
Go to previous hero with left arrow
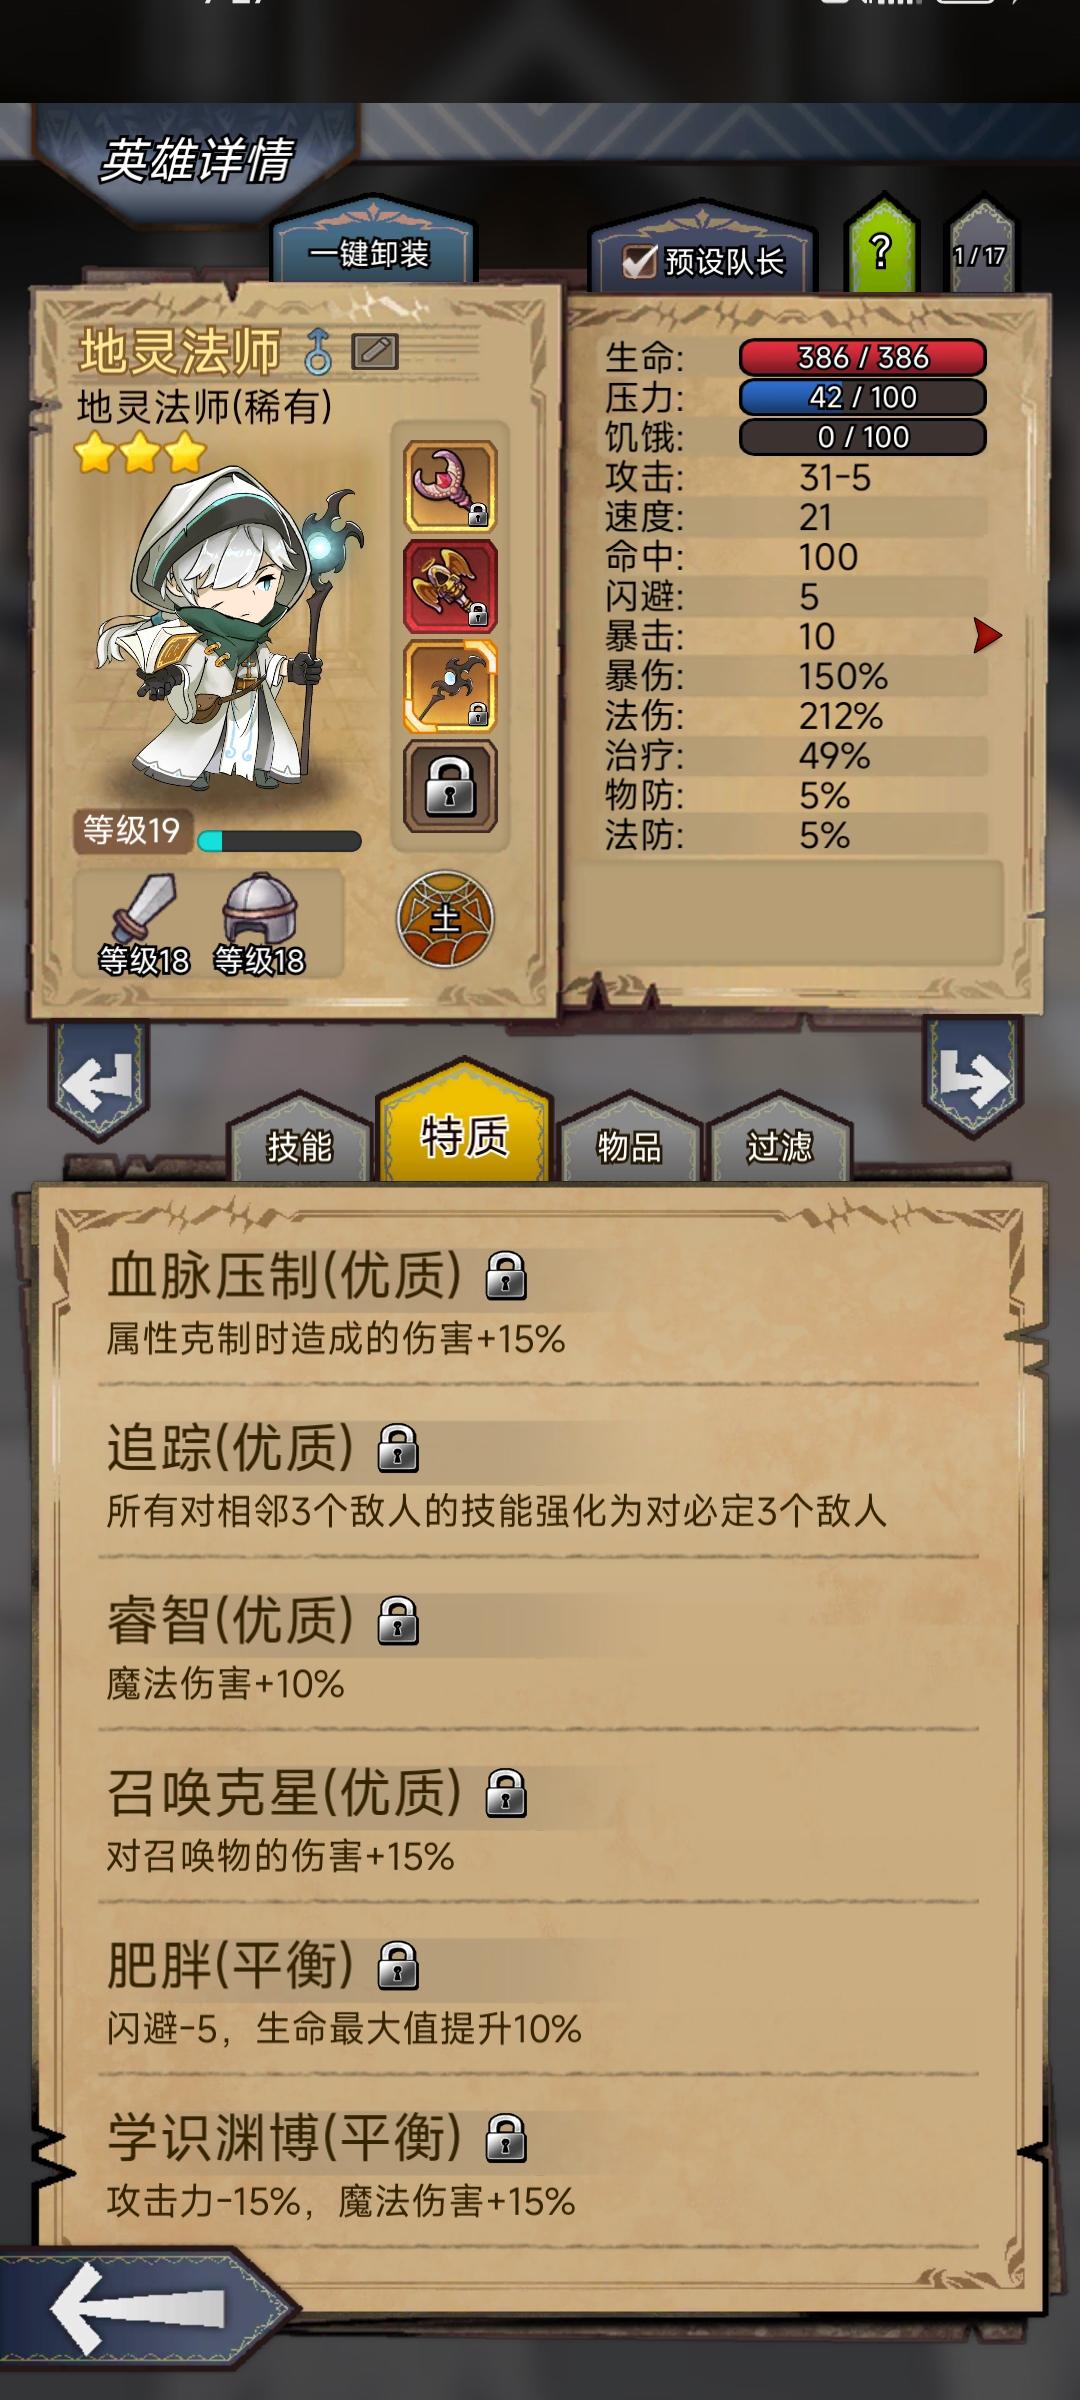coord(98,1082)
